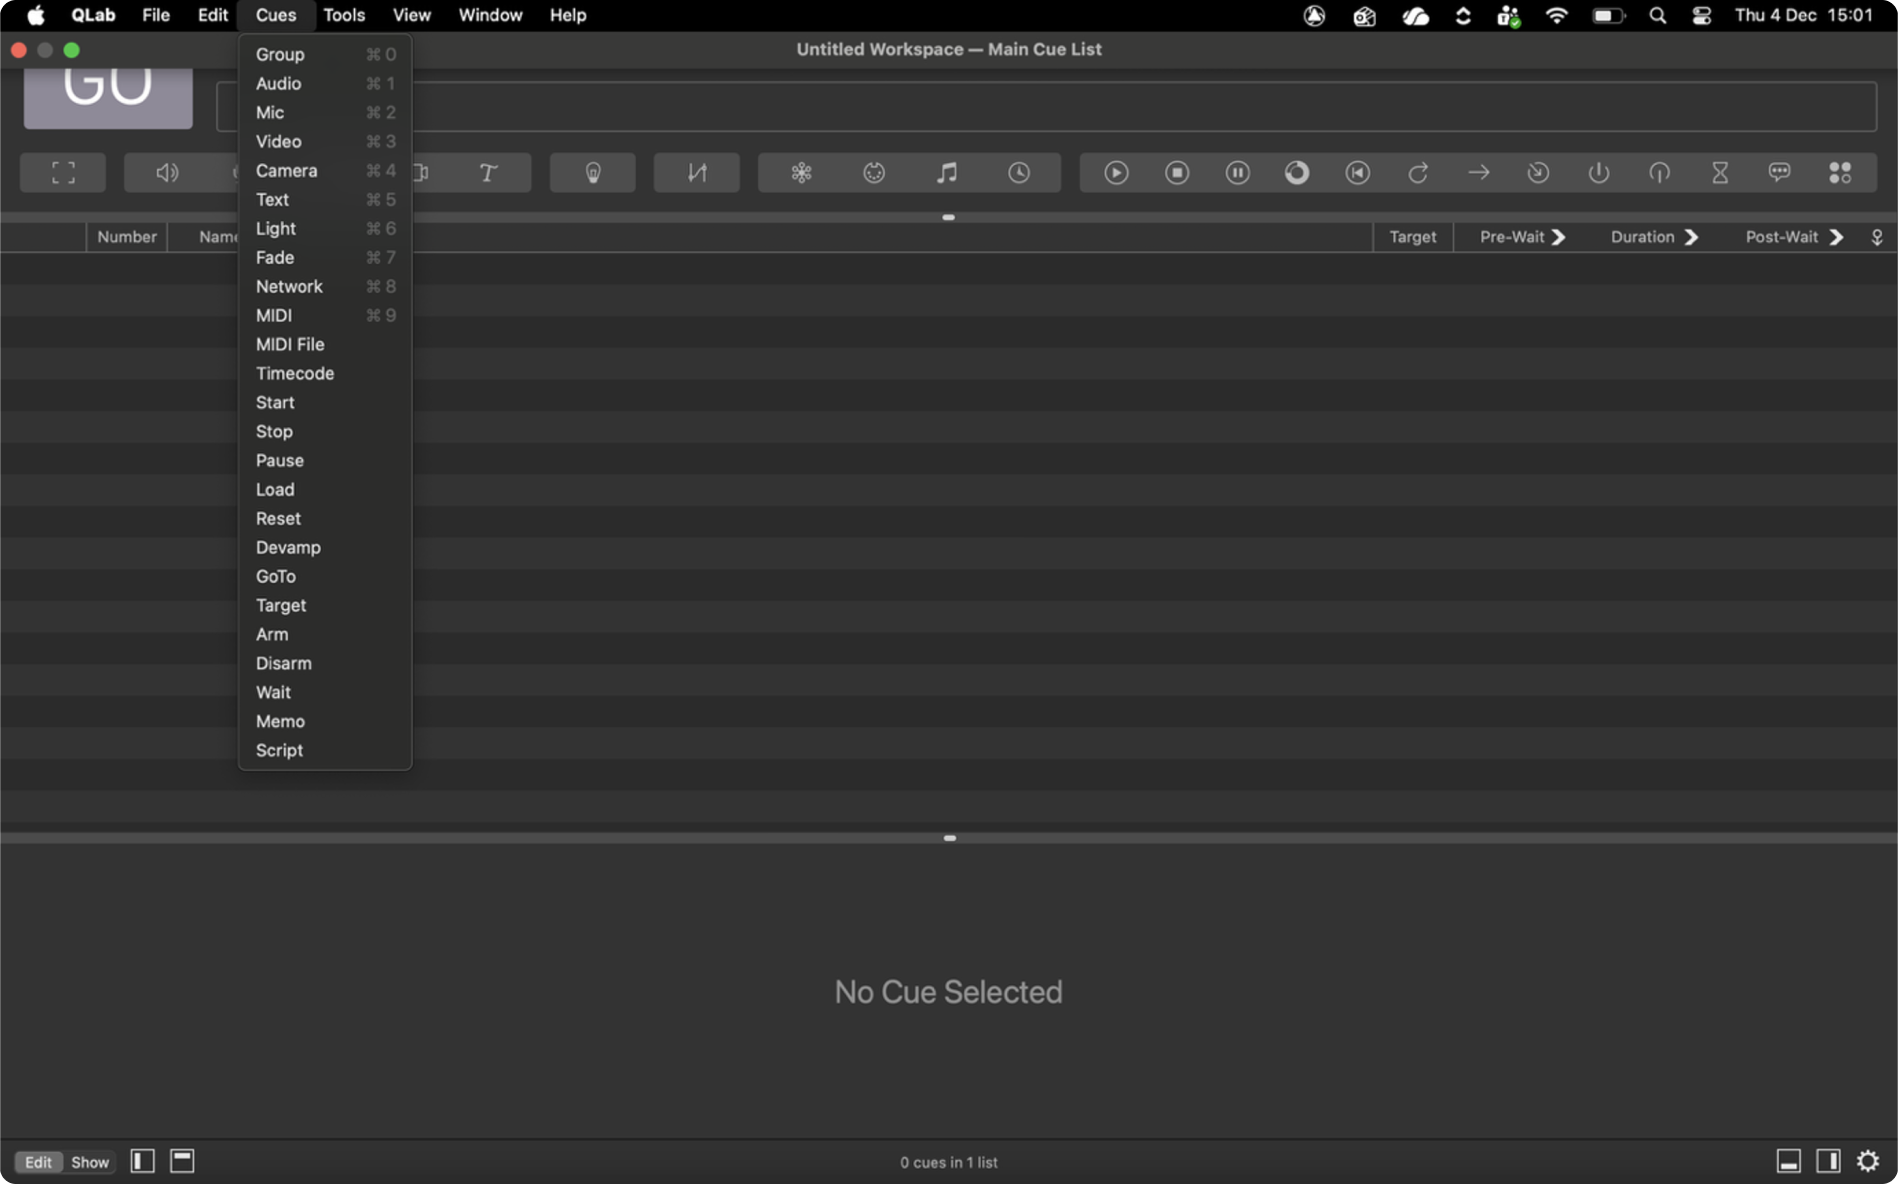Click the cue list/inspector divider handle
This screenshot has height=1184, width=1898.
(x=949, y=838)
